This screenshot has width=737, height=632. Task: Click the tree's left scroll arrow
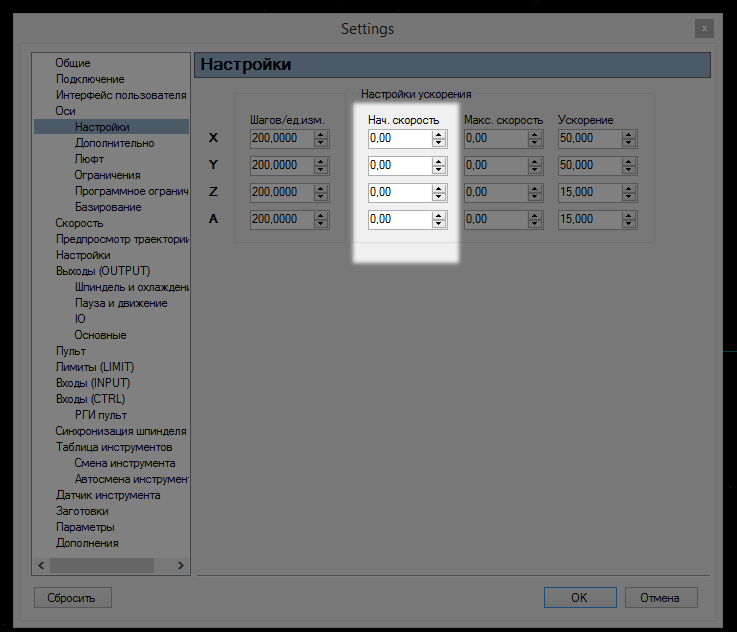(41, 565)
